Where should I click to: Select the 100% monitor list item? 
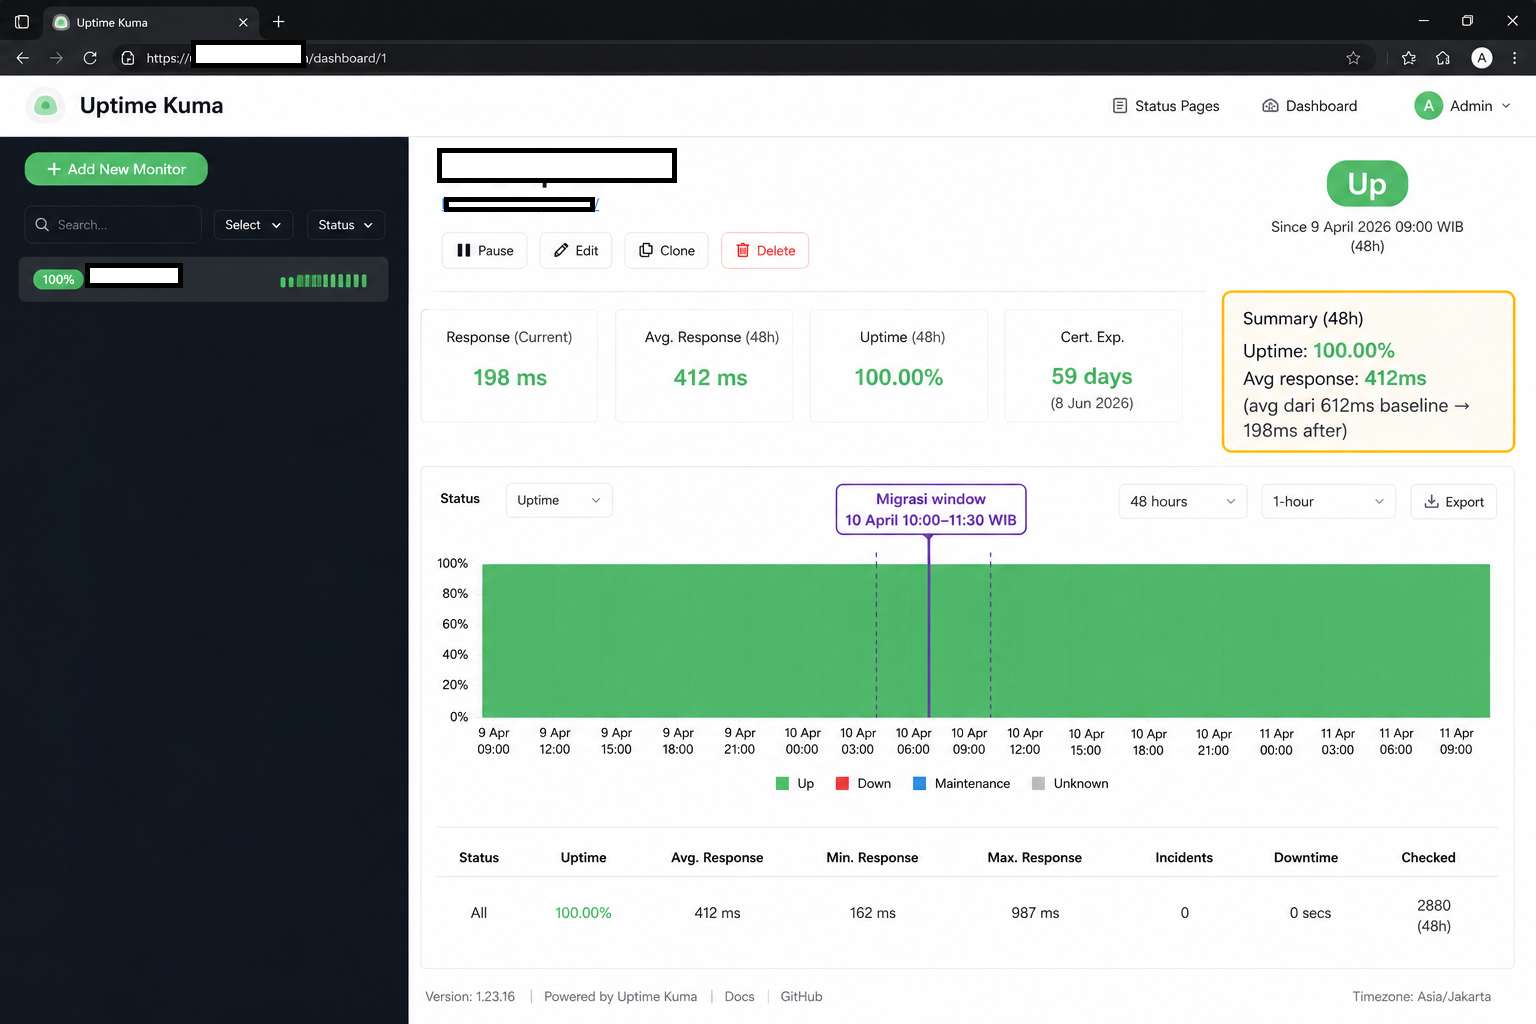[x=203, y=279]
